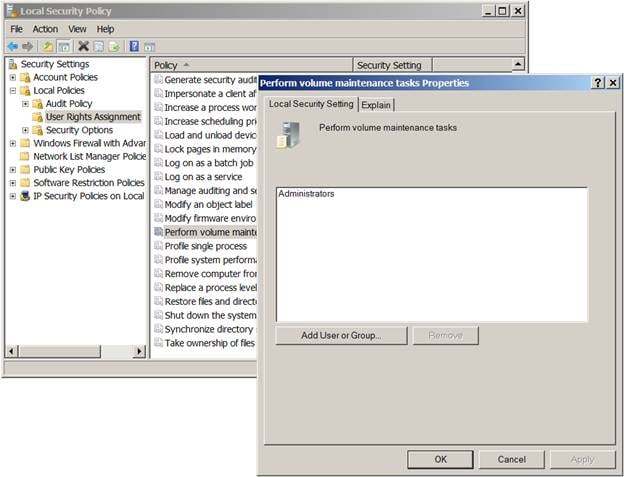Open the File menu
Screen dimensions: 624x477
coord(16,29)
